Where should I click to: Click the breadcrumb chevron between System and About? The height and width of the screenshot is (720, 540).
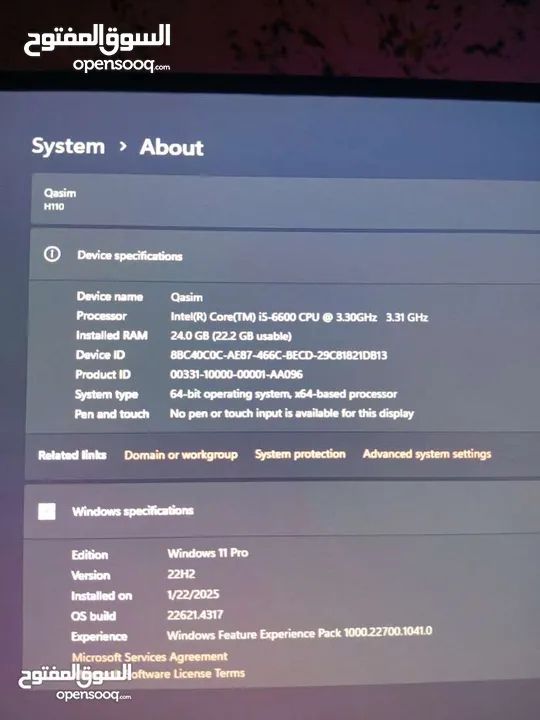pyautogui.click(x=122, y=146)
